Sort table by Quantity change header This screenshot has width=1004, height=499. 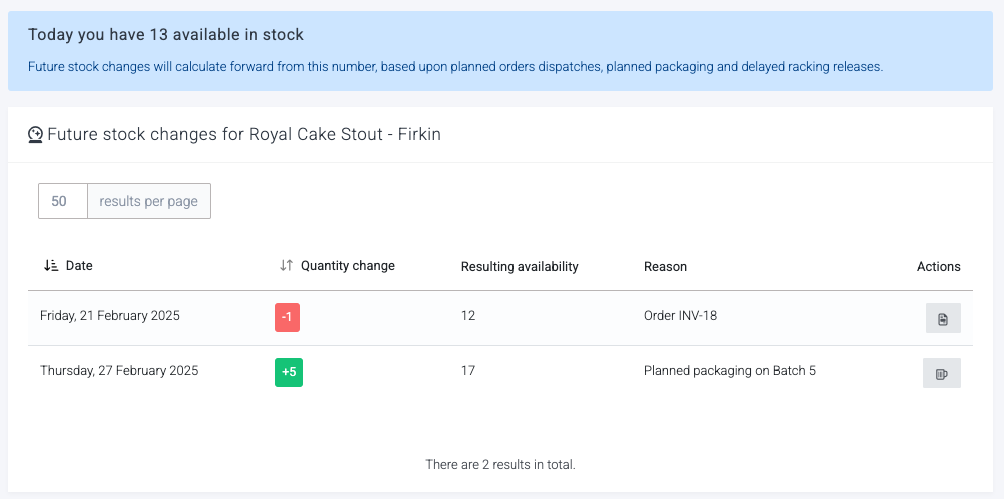click(x=348, y=266)
